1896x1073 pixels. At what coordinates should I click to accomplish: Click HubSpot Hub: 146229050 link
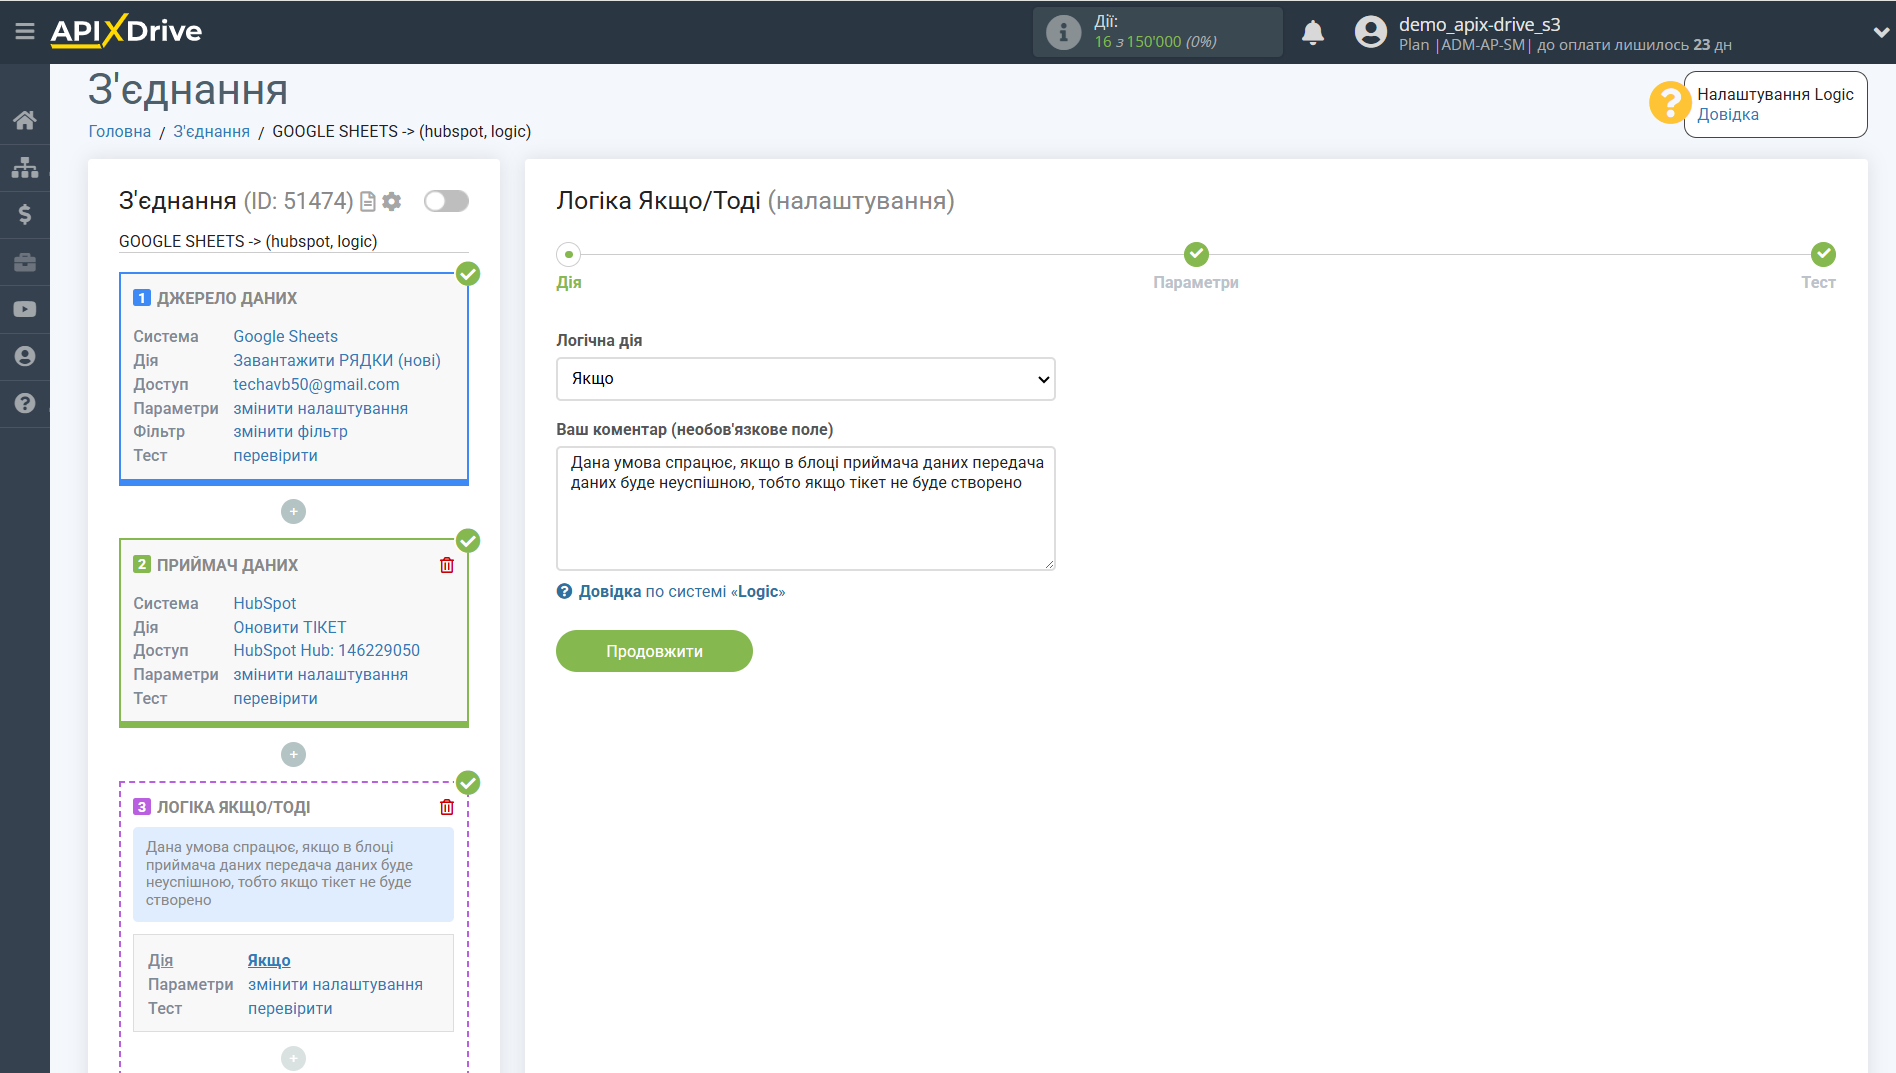326,650
